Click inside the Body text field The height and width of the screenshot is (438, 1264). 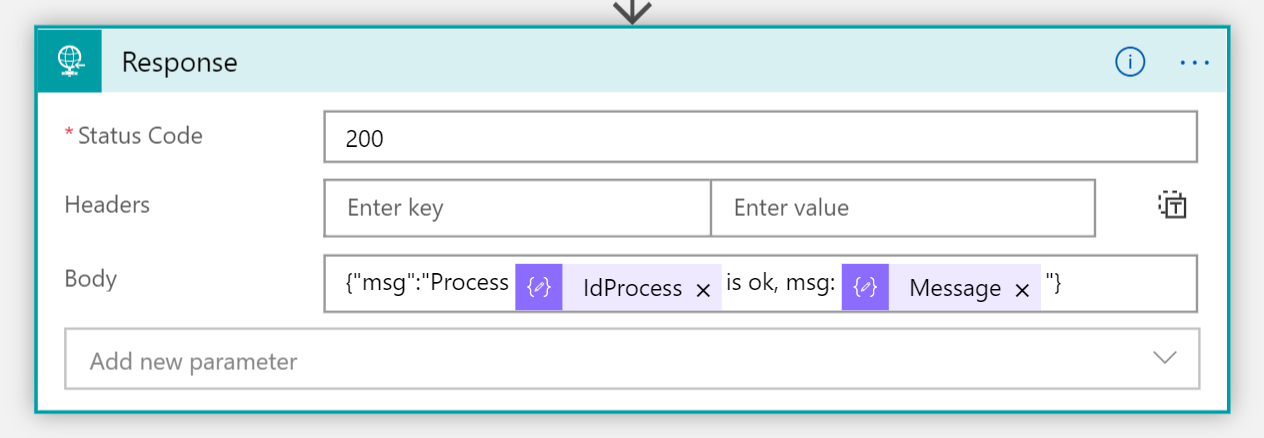coord(1120,285)
